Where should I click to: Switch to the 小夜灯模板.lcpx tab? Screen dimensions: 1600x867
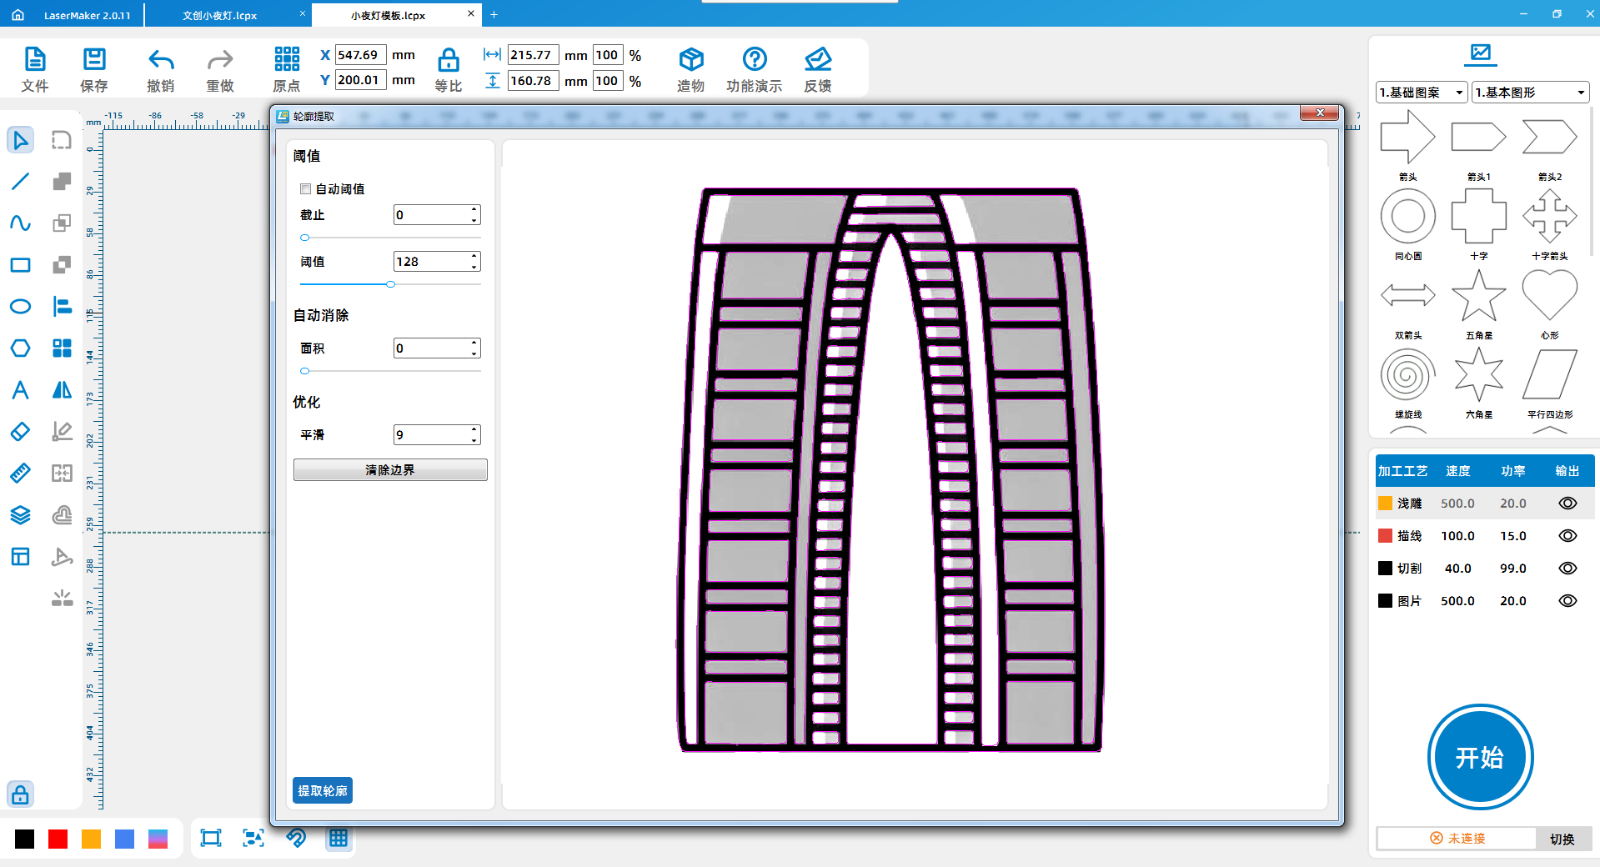pyautogui.click(x=388, y=15)
